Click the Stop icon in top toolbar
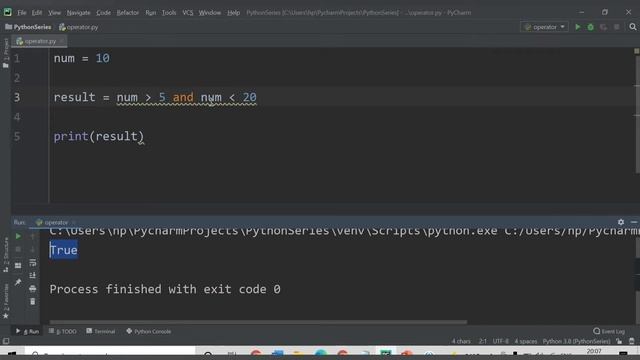This screenshot has width=640, height=360. (616, 27)
